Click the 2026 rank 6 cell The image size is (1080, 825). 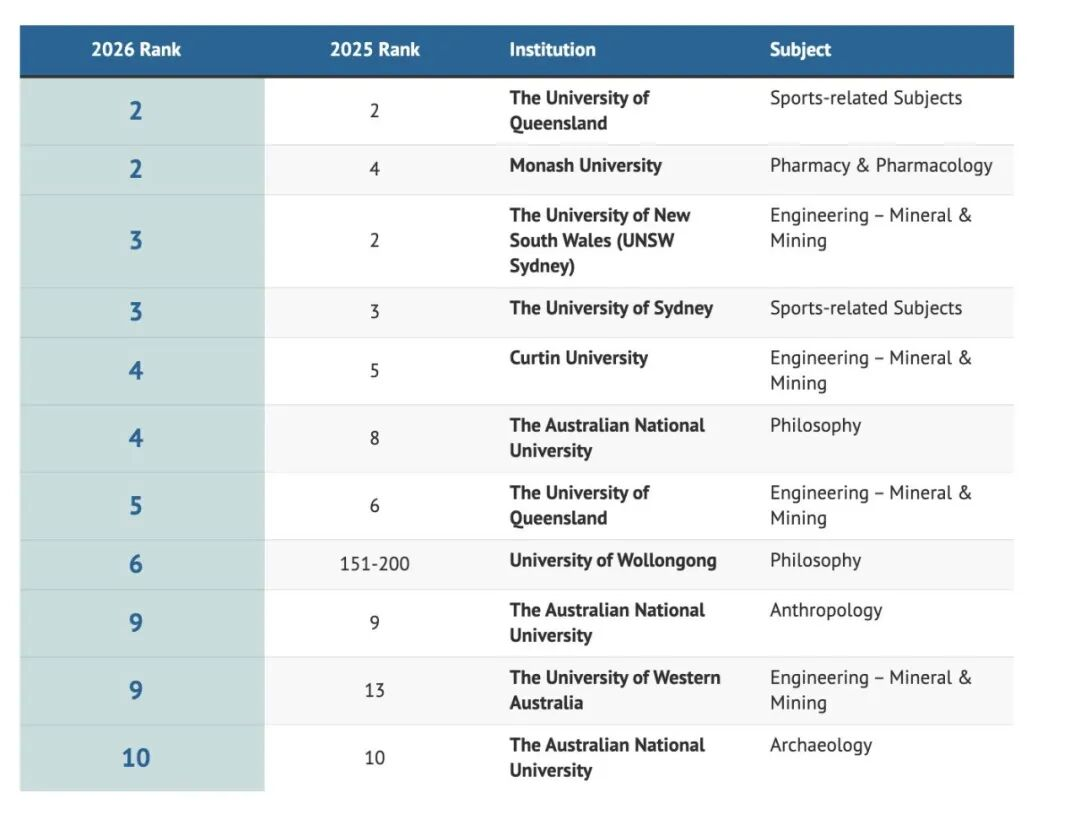136,564
